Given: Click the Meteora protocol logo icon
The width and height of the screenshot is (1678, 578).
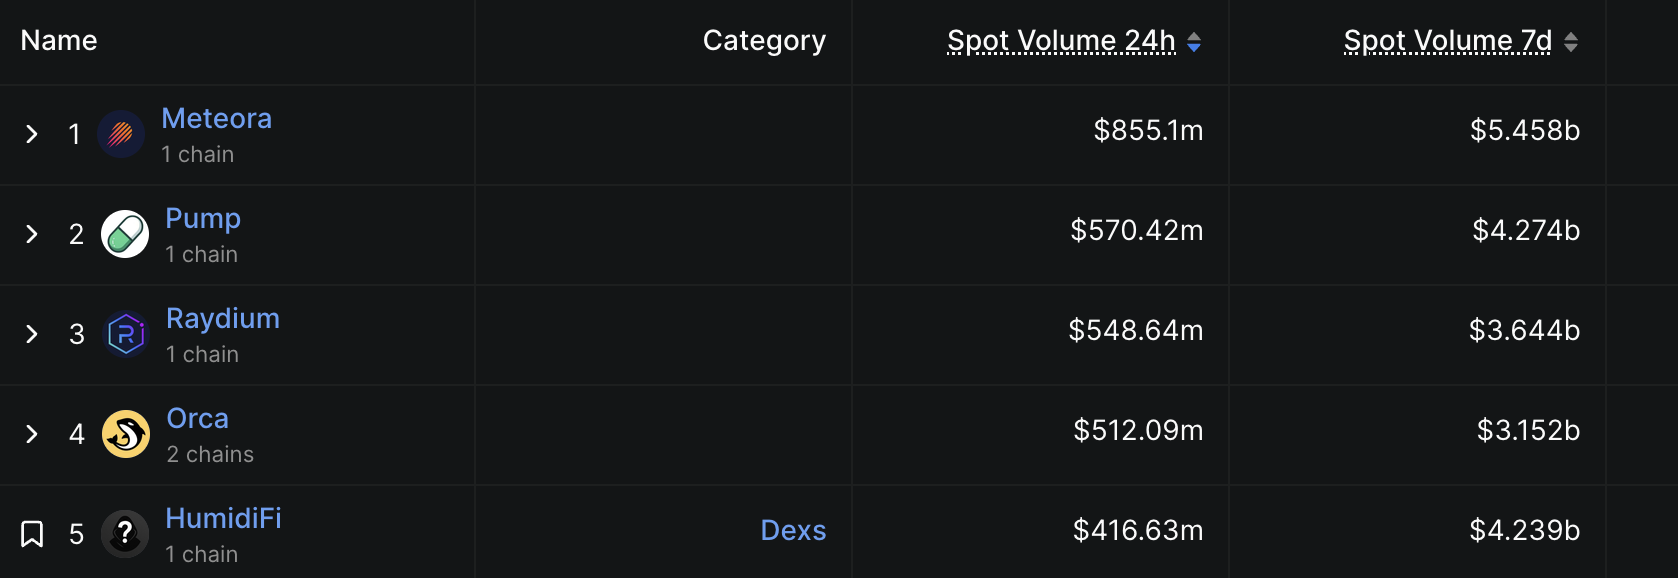Looking at the screenshot, I should (121, 134).
